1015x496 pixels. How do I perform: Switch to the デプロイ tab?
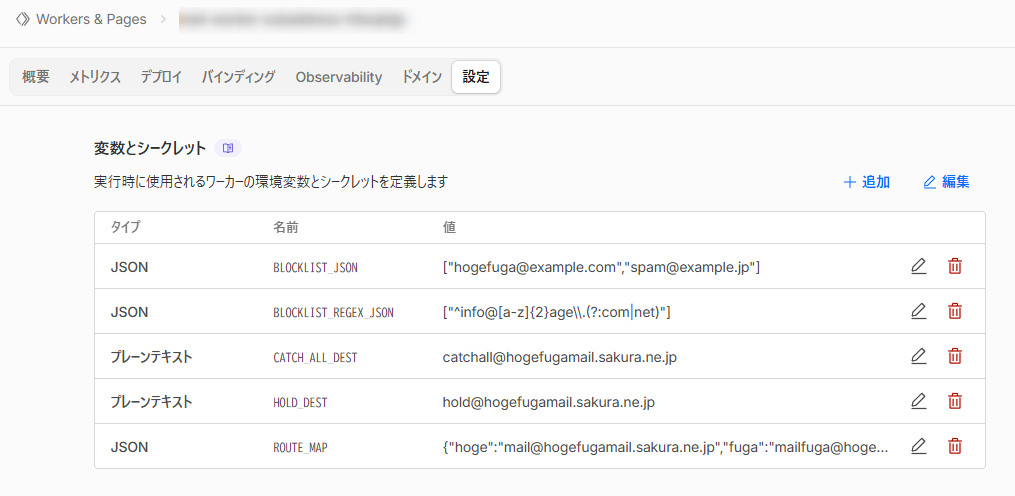pyautogui.click(x=161, y=78)
